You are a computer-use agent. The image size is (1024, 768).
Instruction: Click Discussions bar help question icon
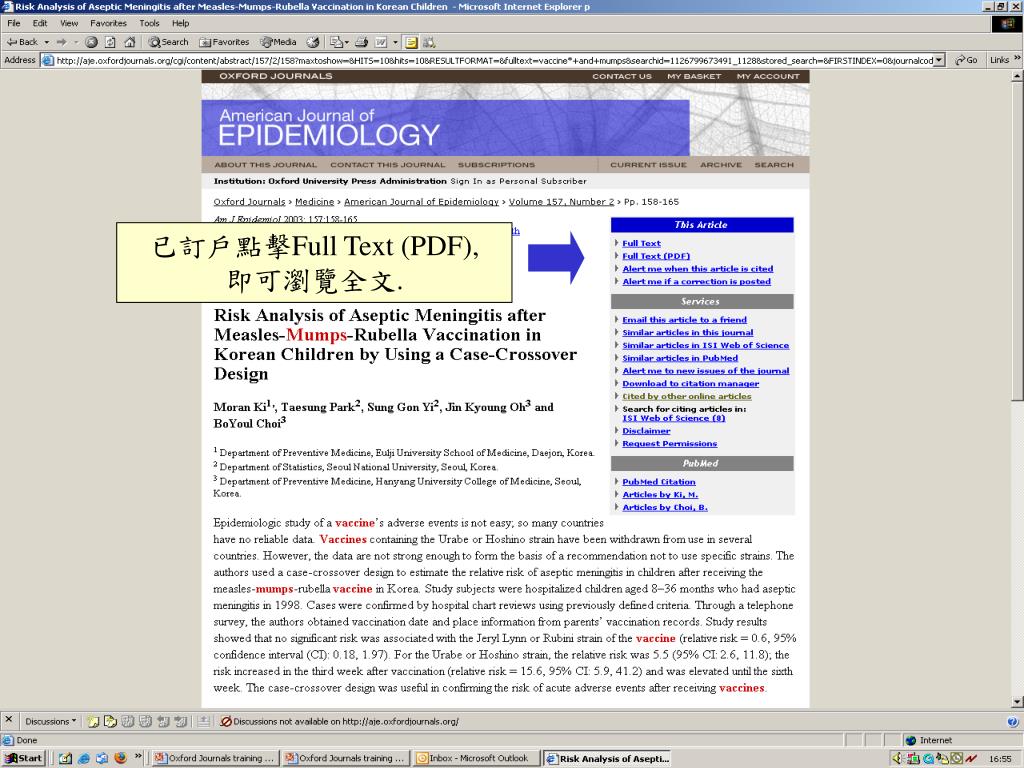pos(1012,721)
